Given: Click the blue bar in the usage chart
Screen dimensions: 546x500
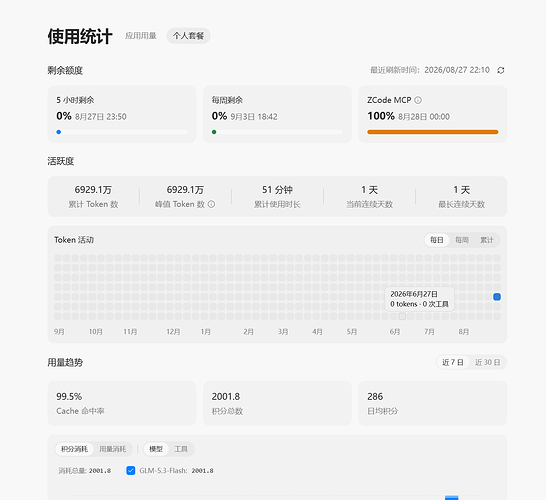Looking at the screenshot, I should point(452,498).
